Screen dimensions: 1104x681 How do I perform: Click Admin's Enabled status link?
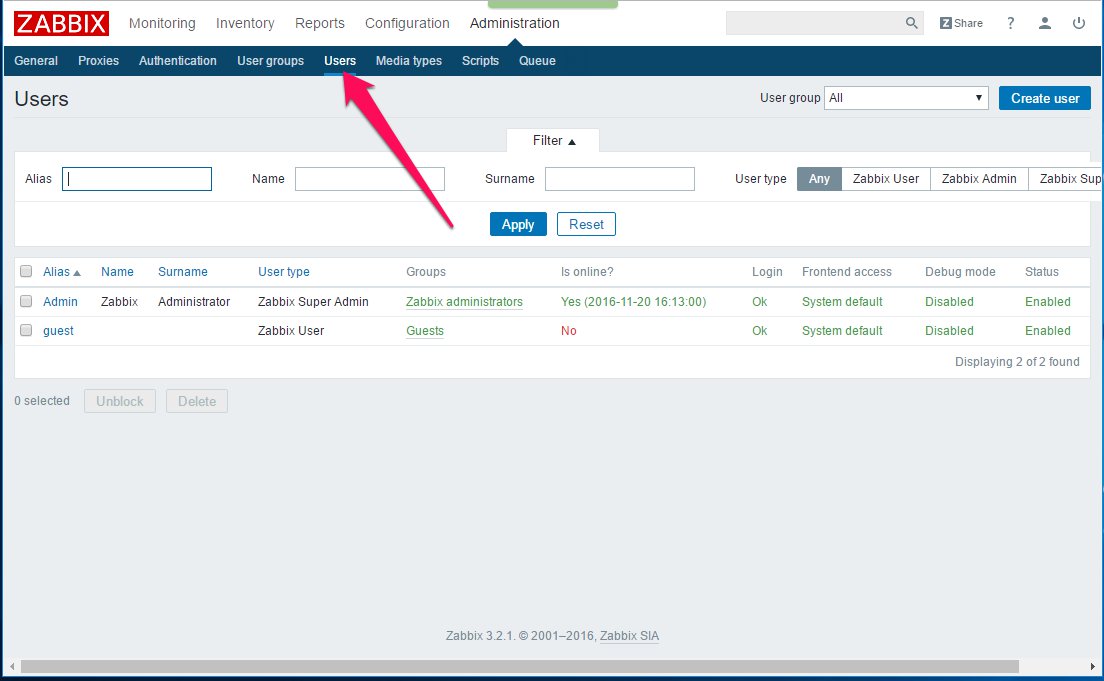click(x=1048, y=301)
